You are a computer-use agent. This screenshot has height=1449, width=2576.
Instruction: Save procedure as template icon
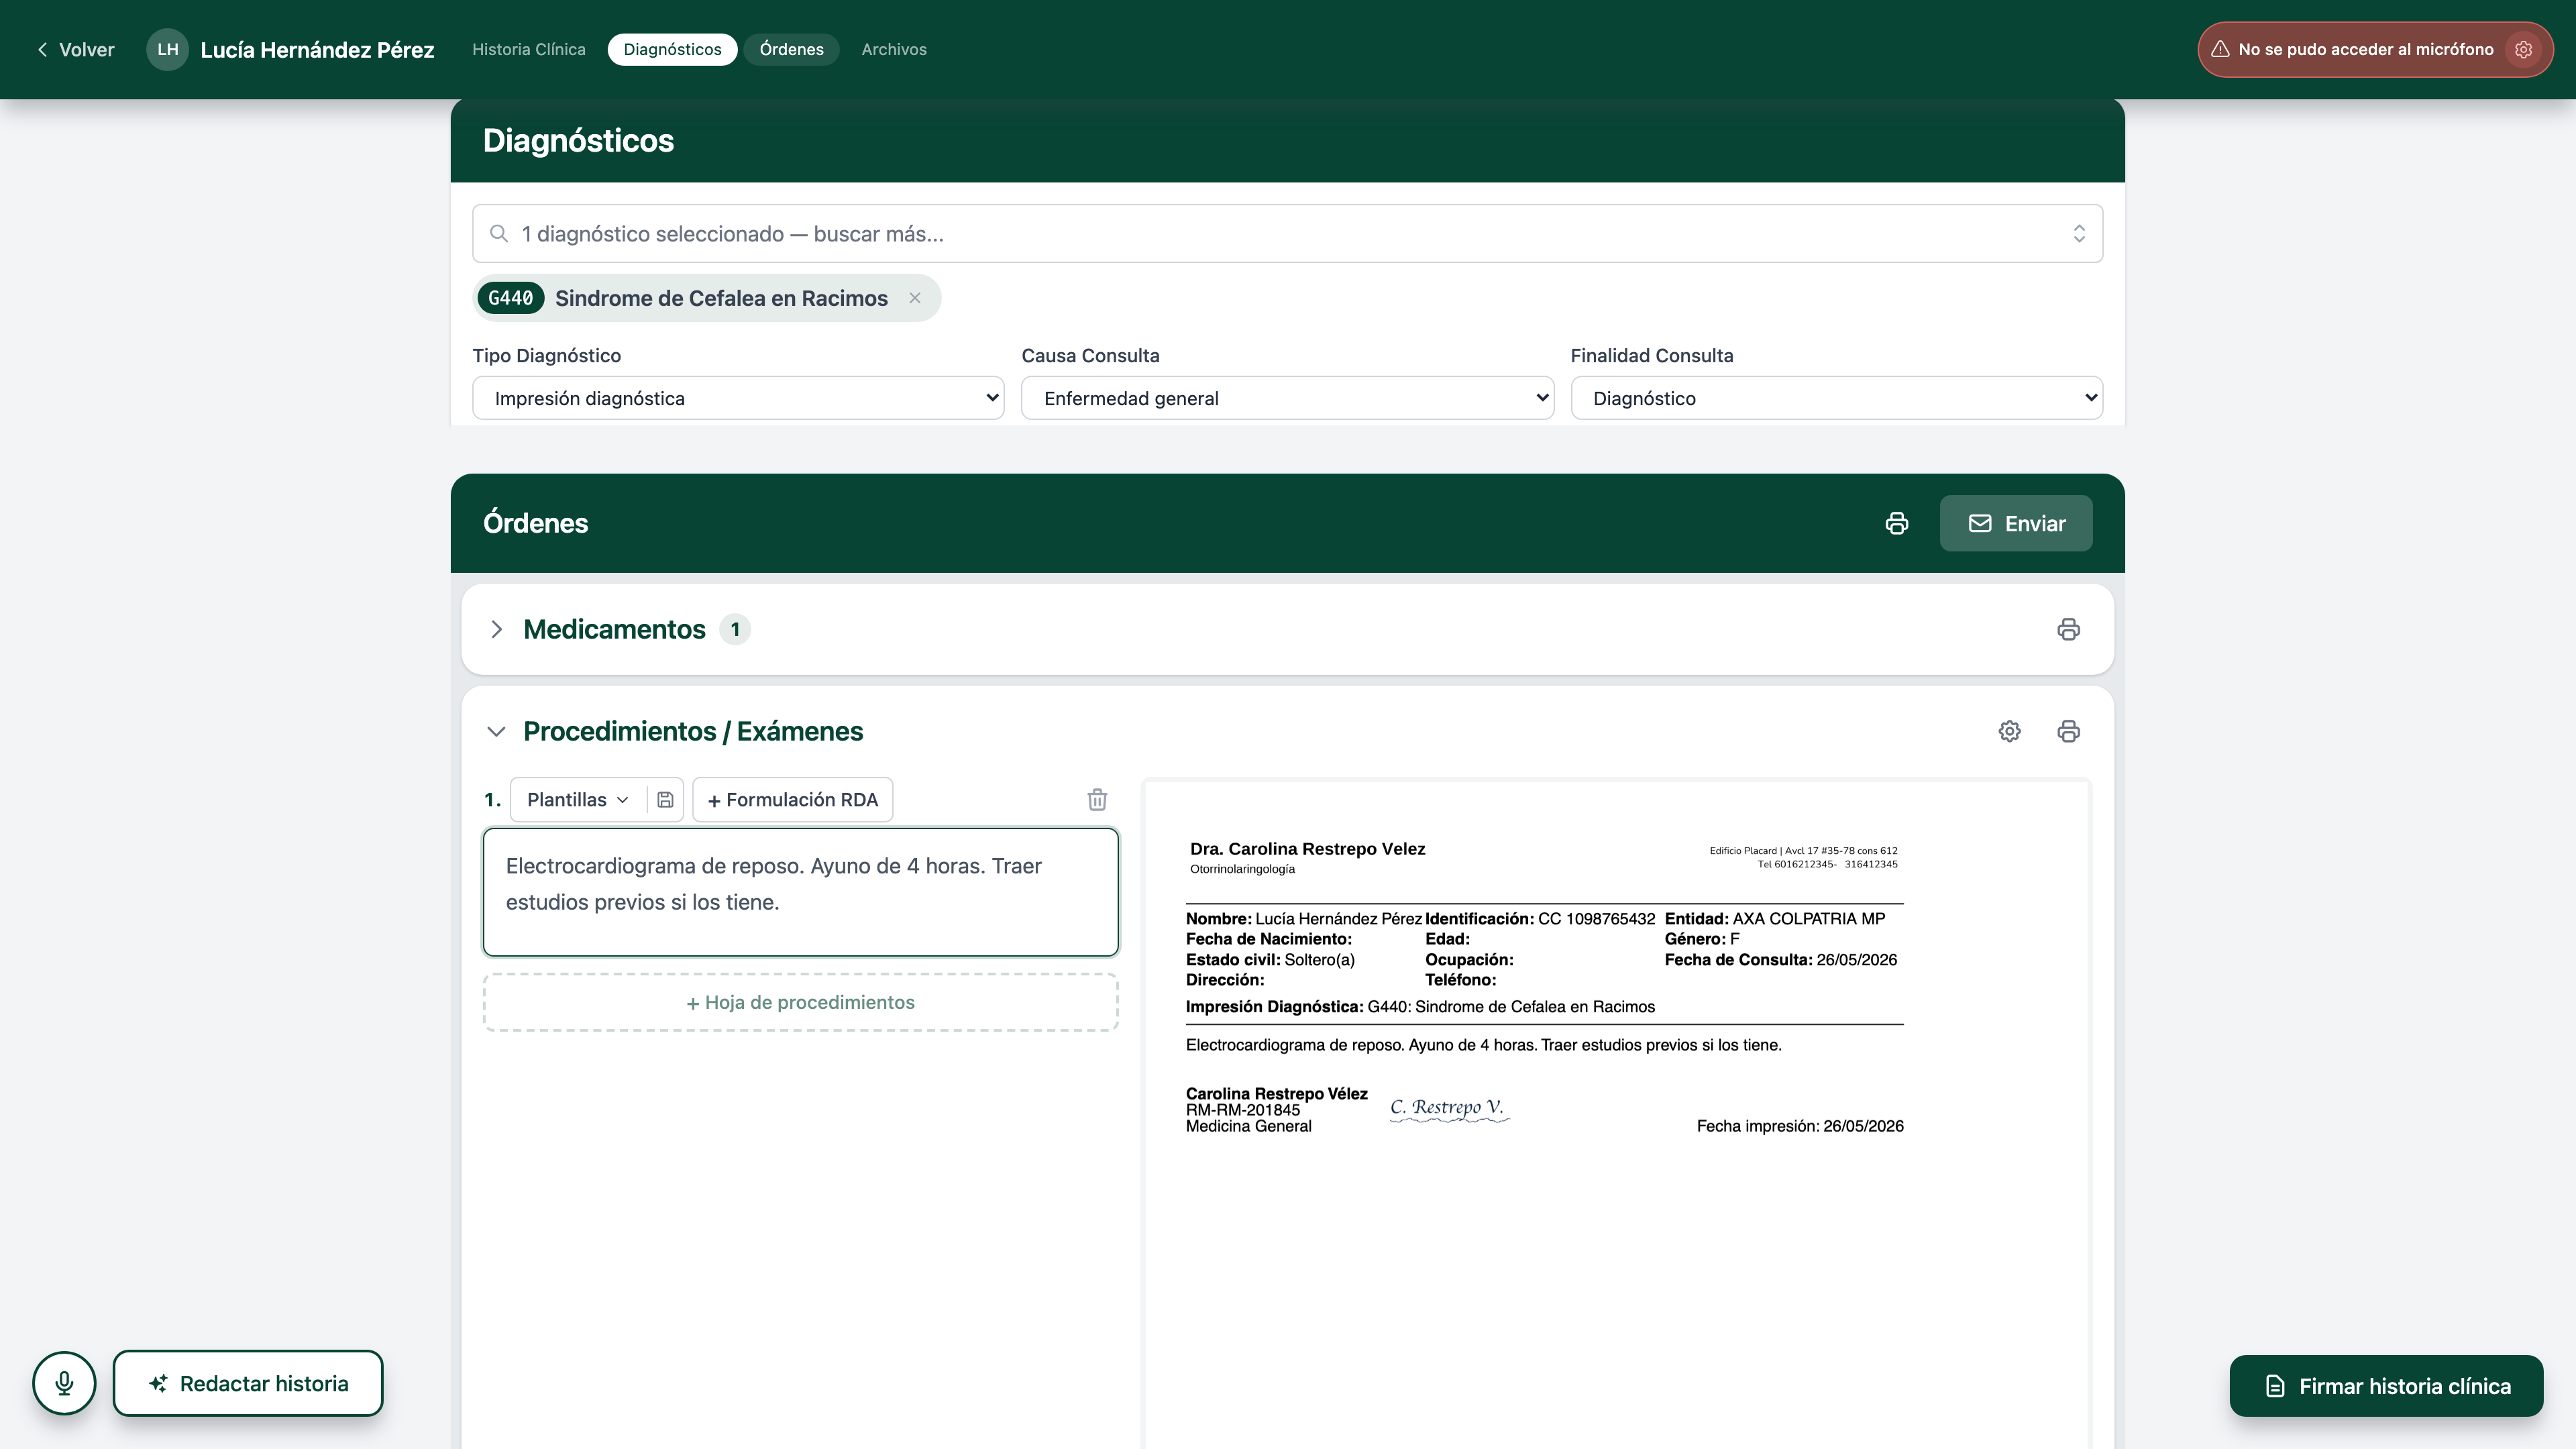(x=665, y=800)
